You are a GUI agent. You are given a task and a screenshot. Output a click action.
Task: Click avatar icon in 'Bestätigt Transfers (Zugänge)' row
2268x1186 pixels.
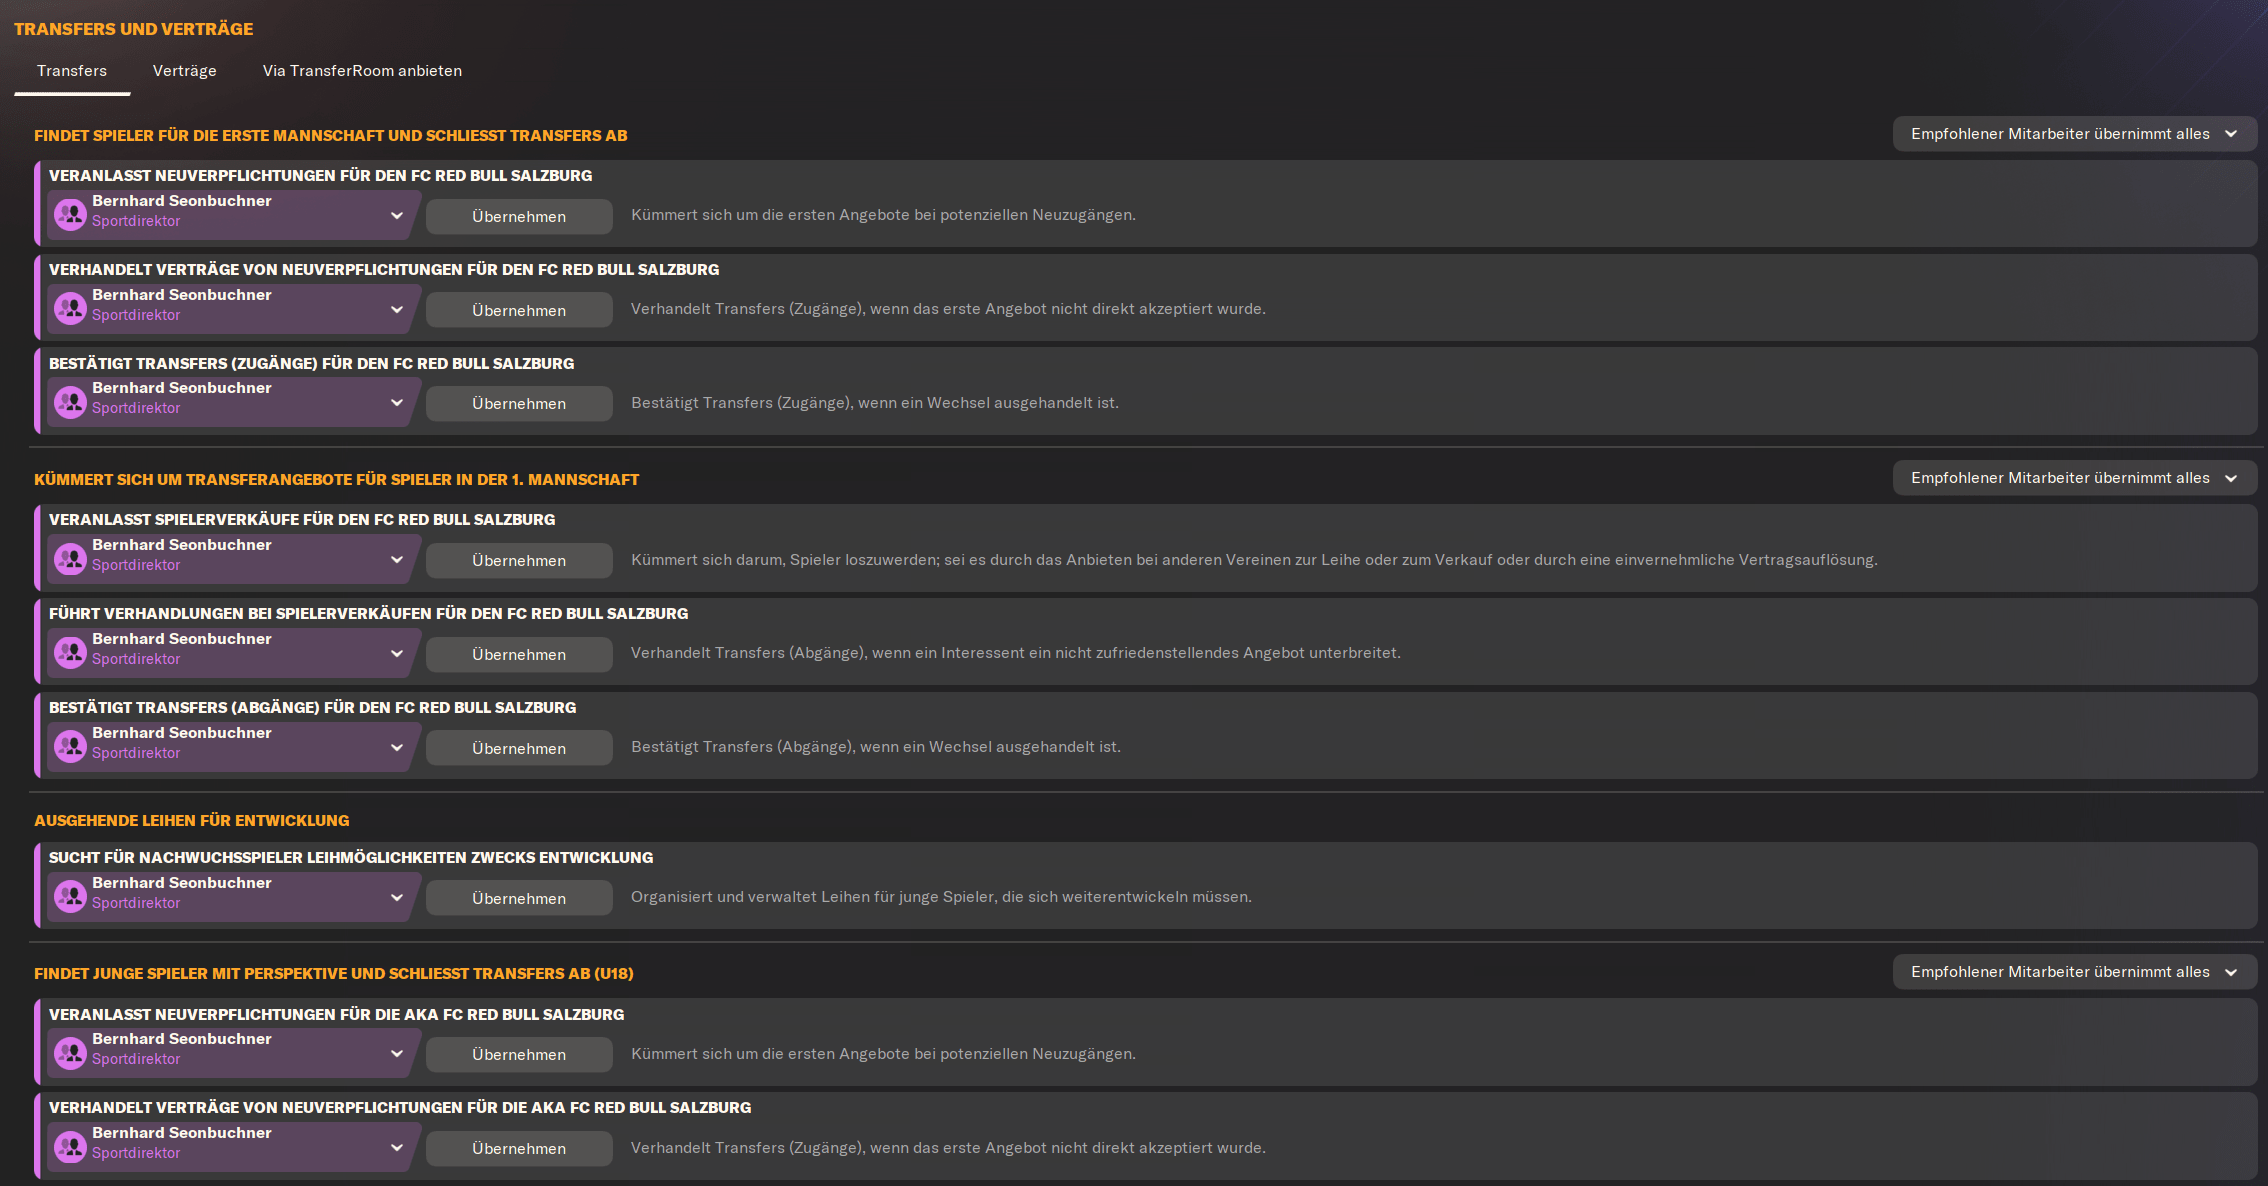click(70, 402)
